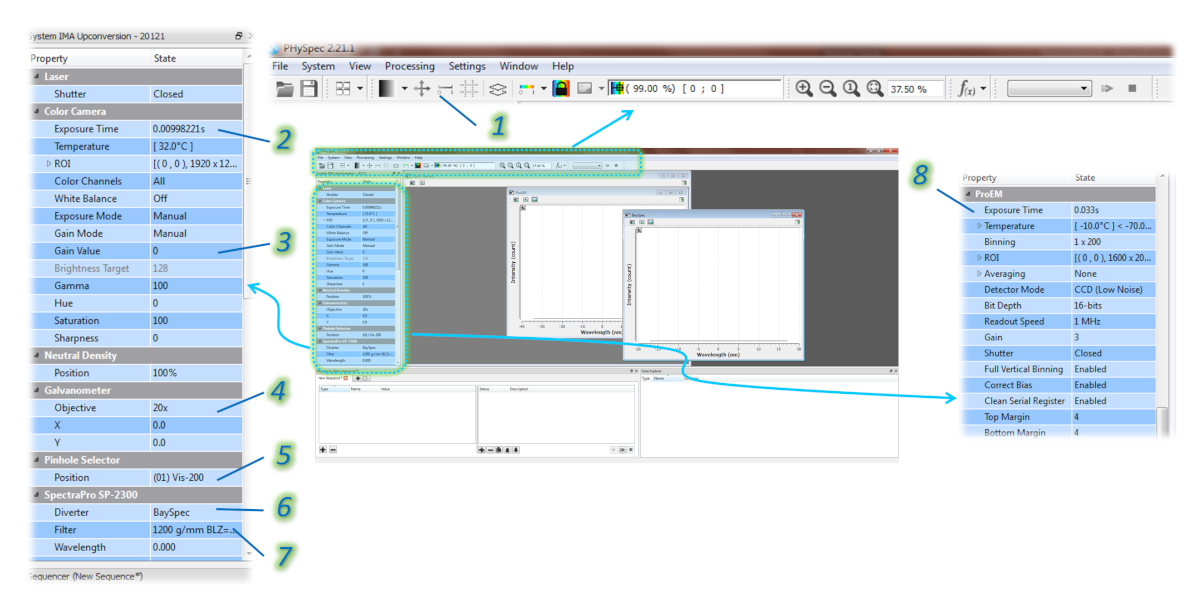Open the layout grid dropdown arrow

click(360, 89)
